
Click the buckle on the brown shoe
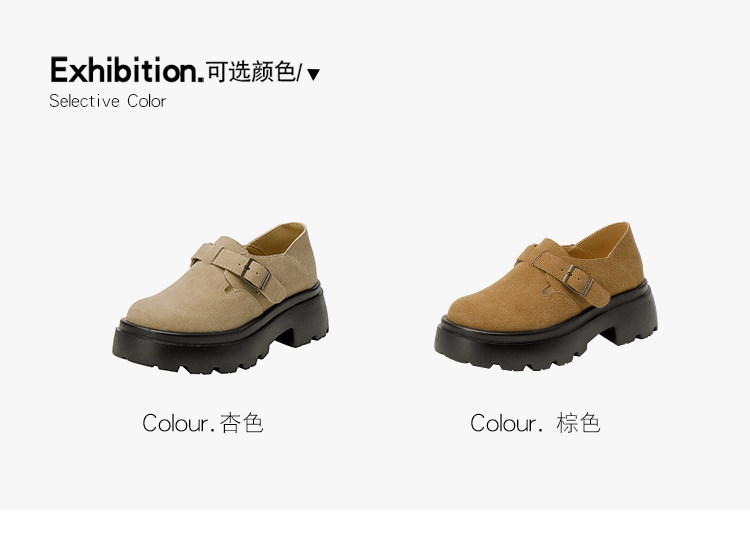578,281
